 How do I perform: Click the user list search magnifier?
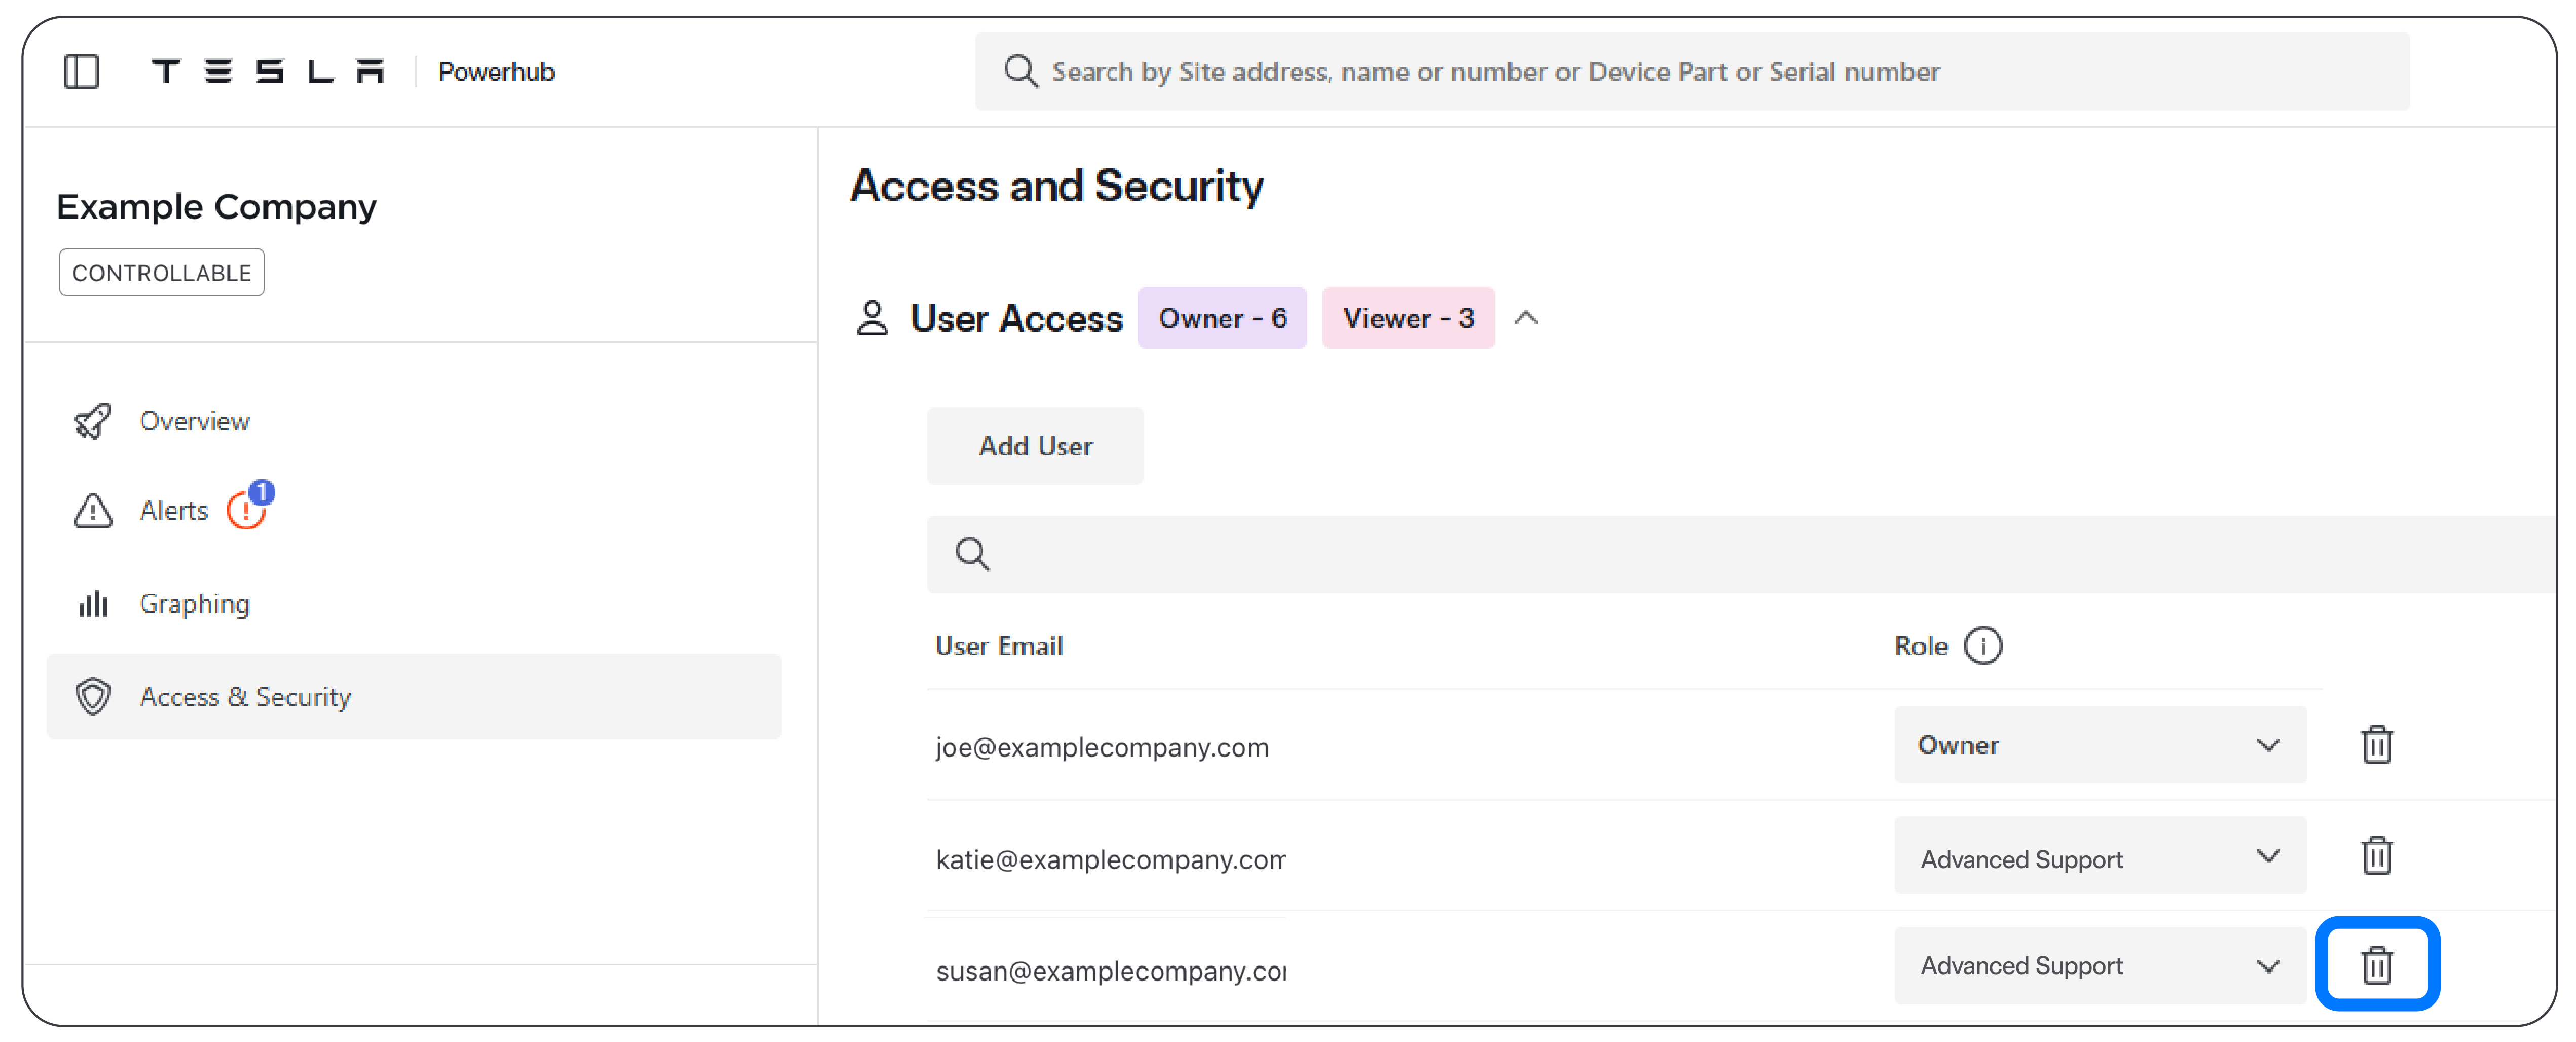(x=972, y=554)
